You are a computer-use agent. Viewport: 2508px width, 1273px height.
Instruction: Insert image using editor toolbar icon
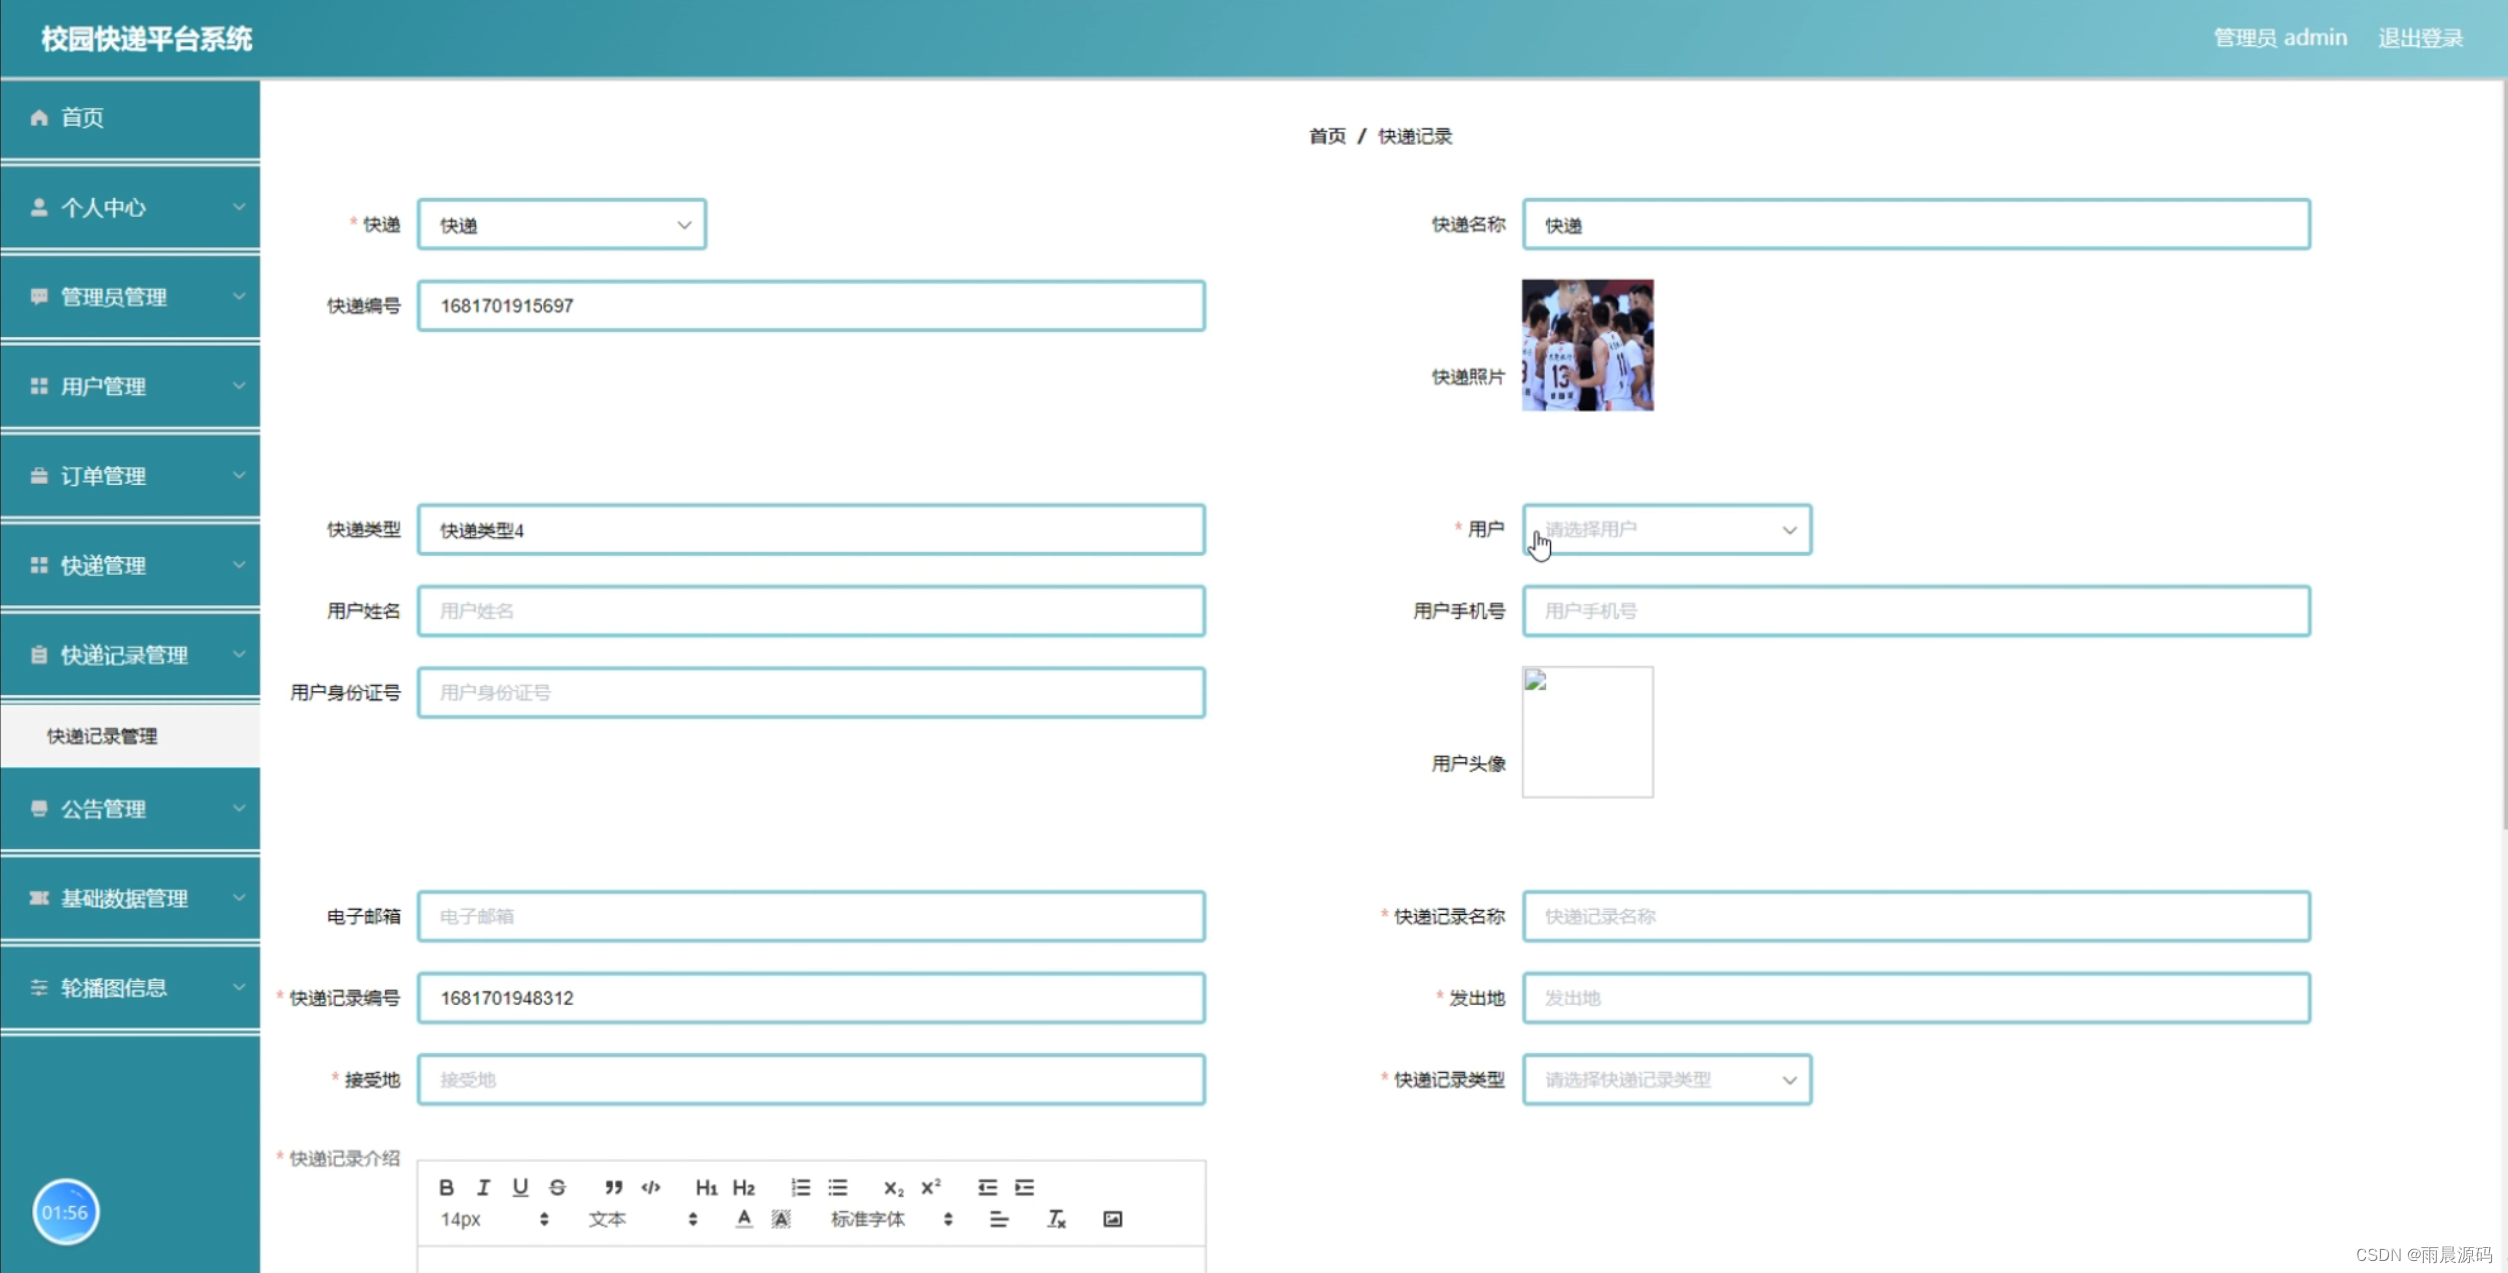click(1112, 1219)
